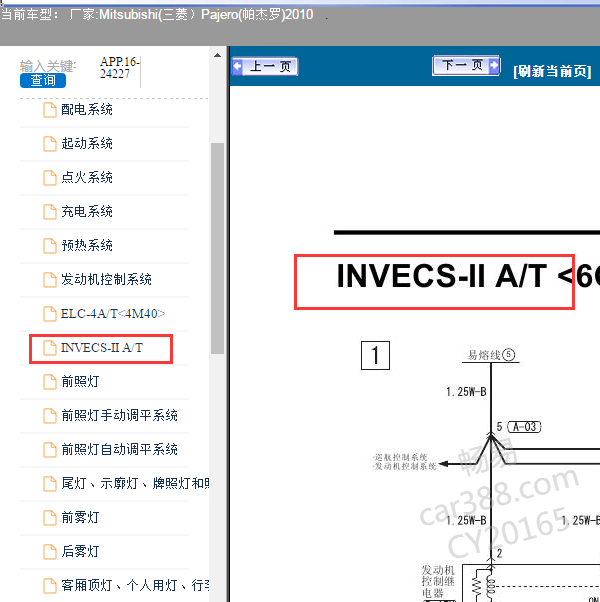Select 点火系统 entry
The width and height of the screenshot is (600, 602).
[x=87, y=177]
